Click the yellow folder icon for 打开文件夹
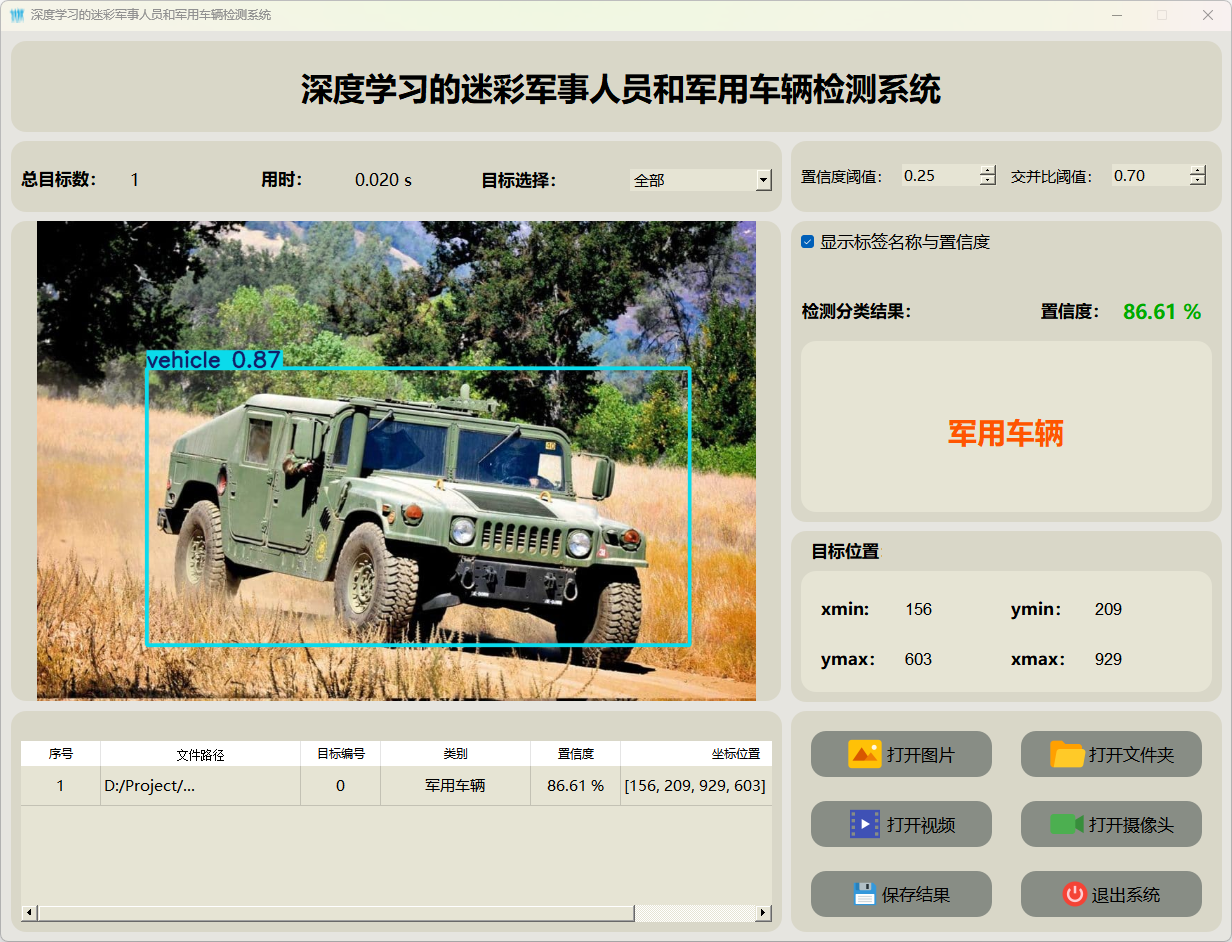 [1067, 754]
